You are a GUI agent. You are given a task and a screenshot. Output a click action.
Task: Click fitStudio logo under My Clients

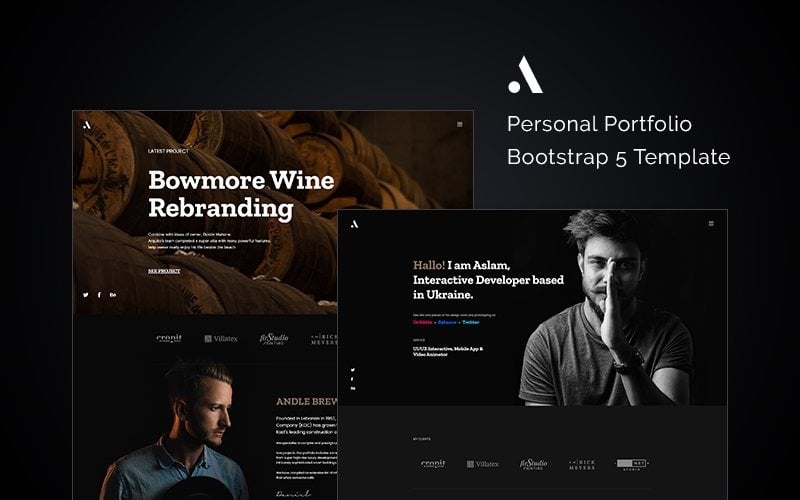point(534,464)
